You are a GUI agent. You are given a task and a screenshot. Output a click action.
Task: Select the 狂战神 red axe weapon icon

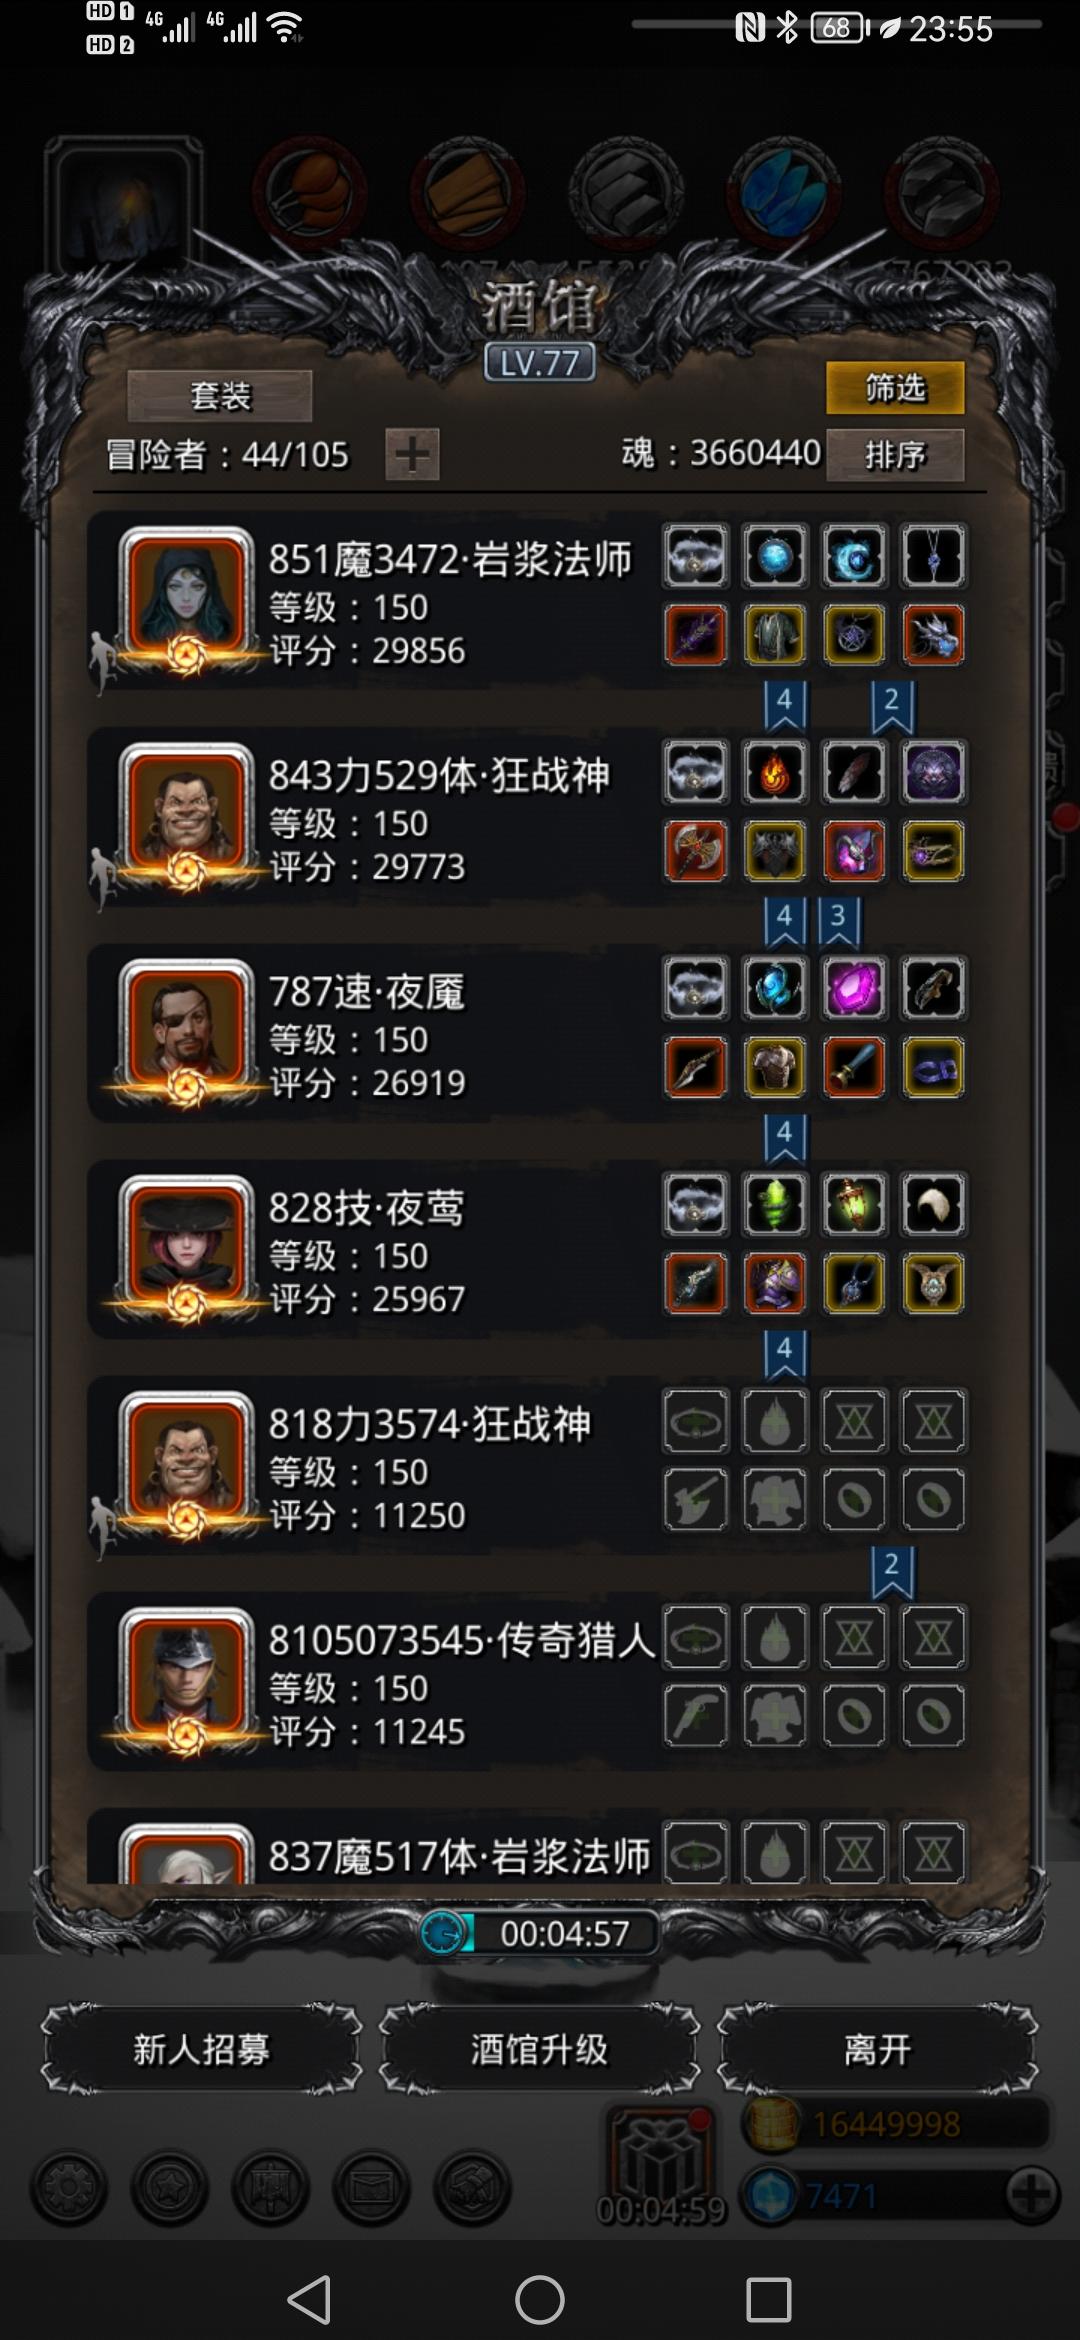(695, 850)
